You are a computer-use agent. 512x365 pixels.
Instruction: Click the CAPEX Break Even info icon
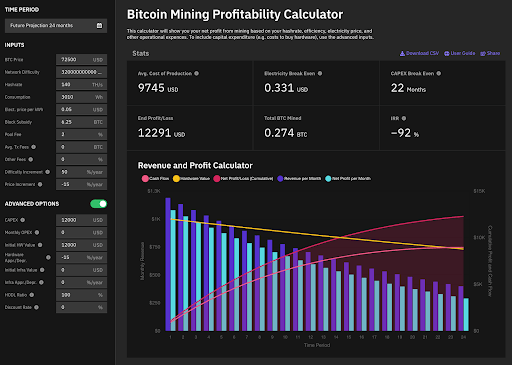(439, 73)
